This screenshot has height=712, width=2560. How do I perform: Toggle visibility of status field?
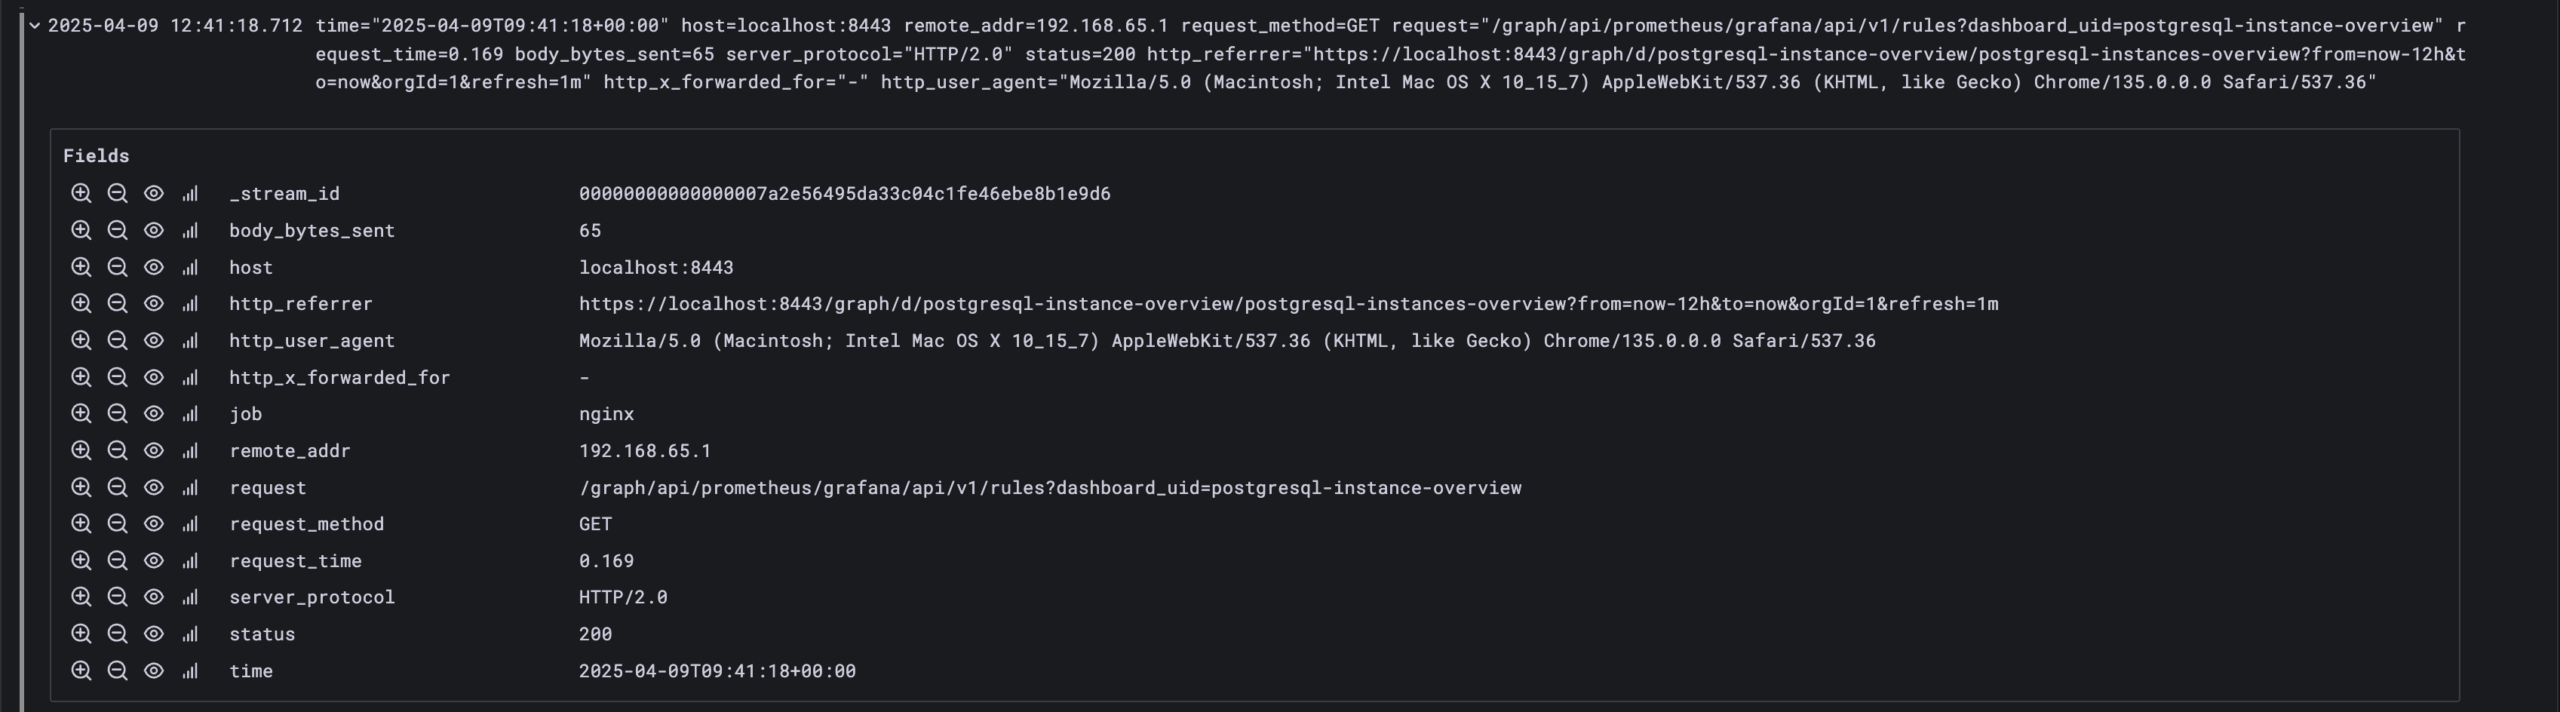(x=153, y=634)
